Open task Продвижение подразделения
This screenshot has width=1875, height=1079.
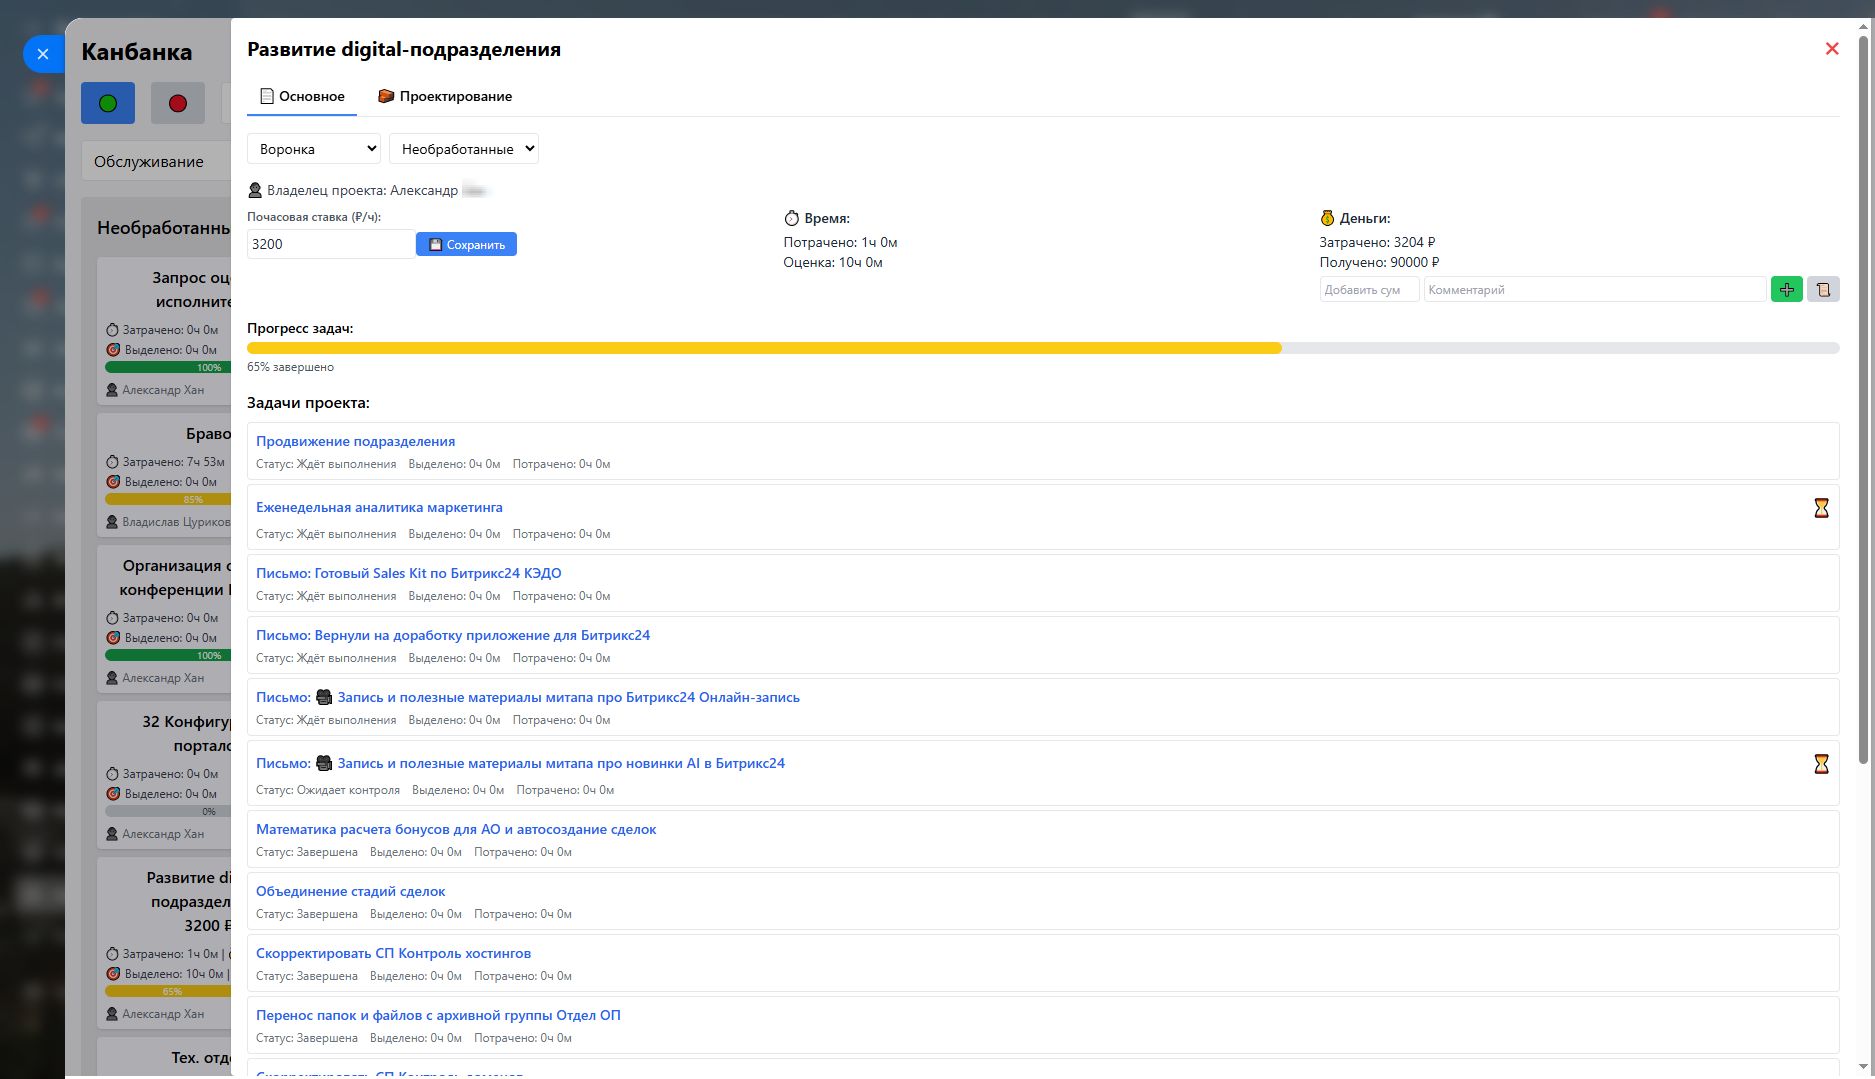tap(355, 441)
